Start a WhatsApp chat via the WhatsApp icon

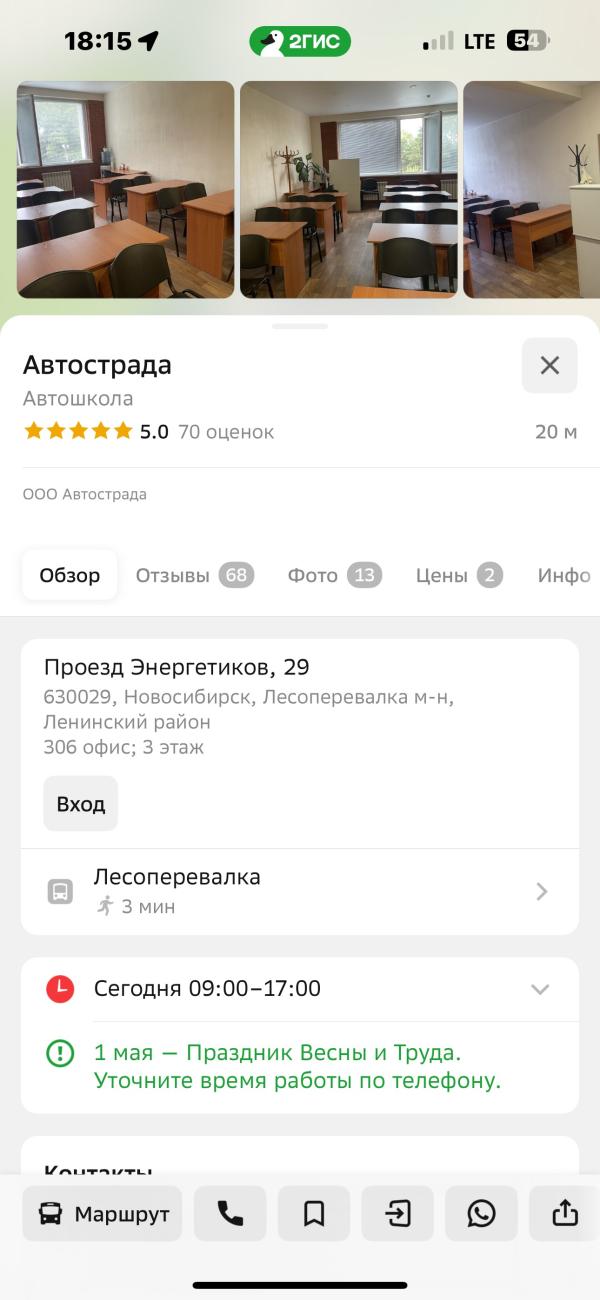(x=481, y=1213)
